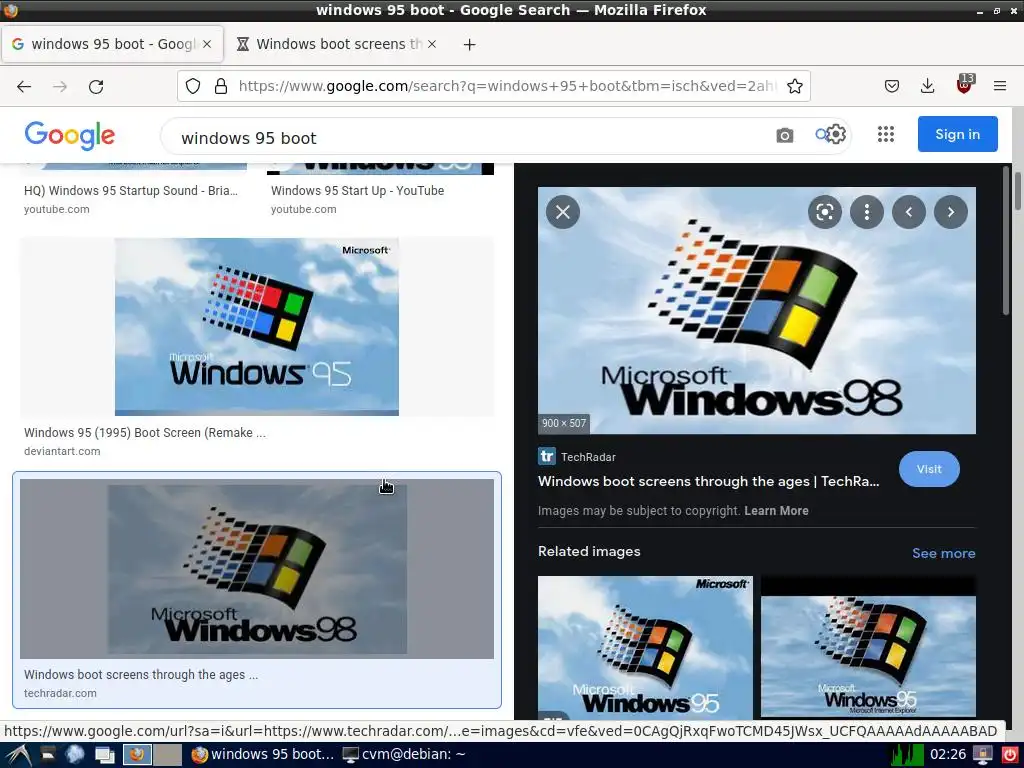Screen dimensions: 1024x768
Task: Open the Pocket save icon
Action: (891, 86)
